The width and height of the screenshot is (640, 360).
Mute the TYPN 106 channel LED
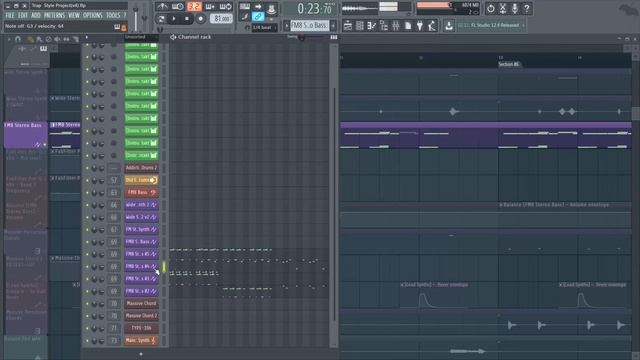point(87,329)
